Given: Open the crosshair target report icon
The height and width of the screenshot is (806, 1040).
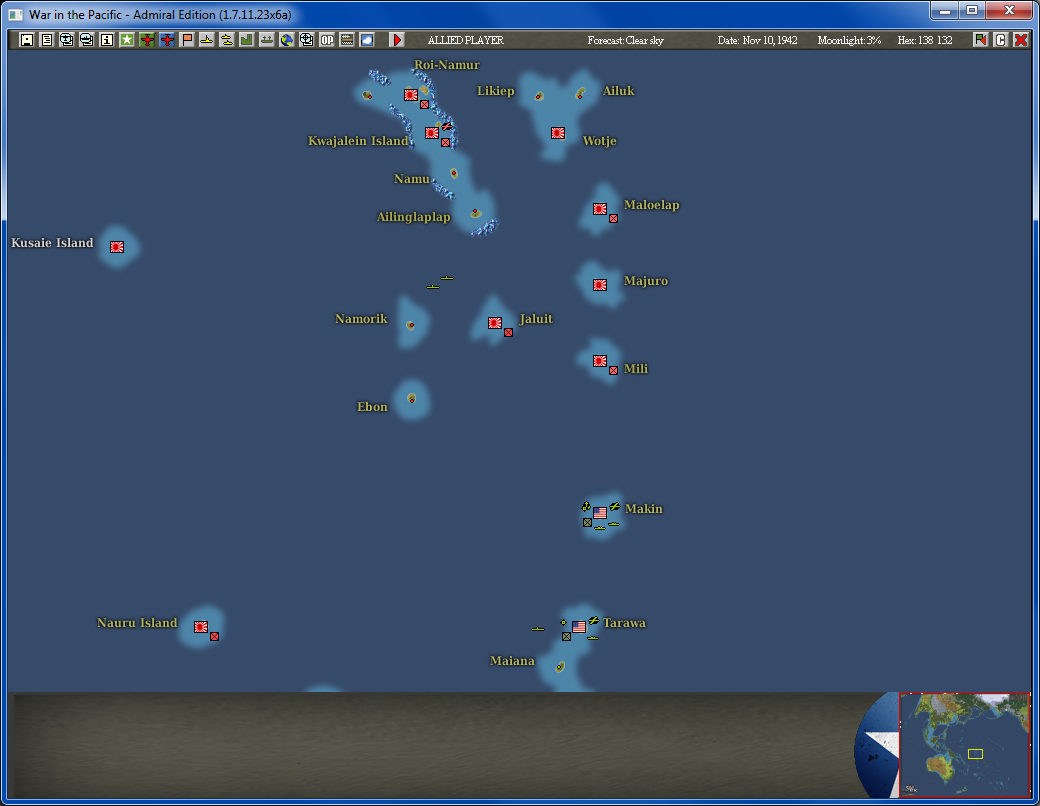Looking at the screenshot, I should [306, 40].
